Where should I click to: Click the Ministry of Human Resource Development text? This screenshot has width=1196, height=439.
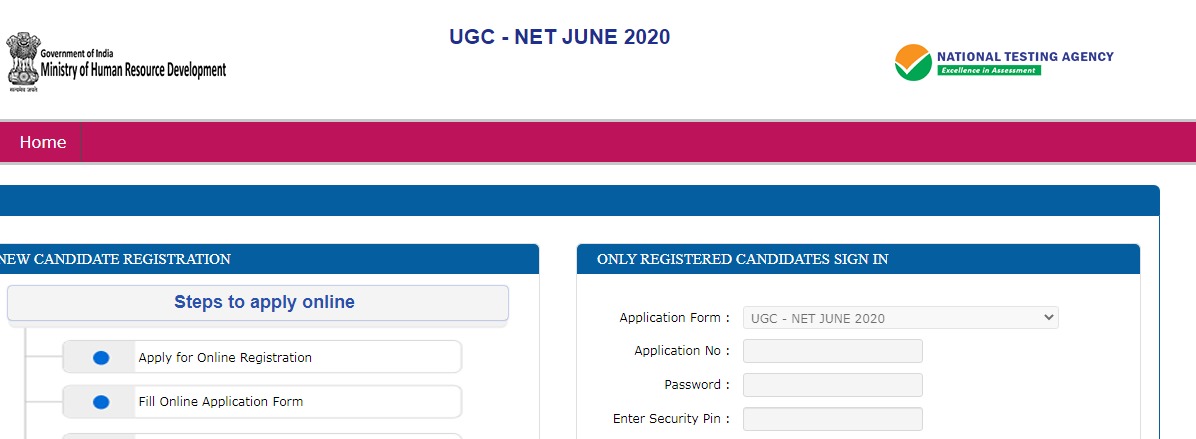pos(133,70)
